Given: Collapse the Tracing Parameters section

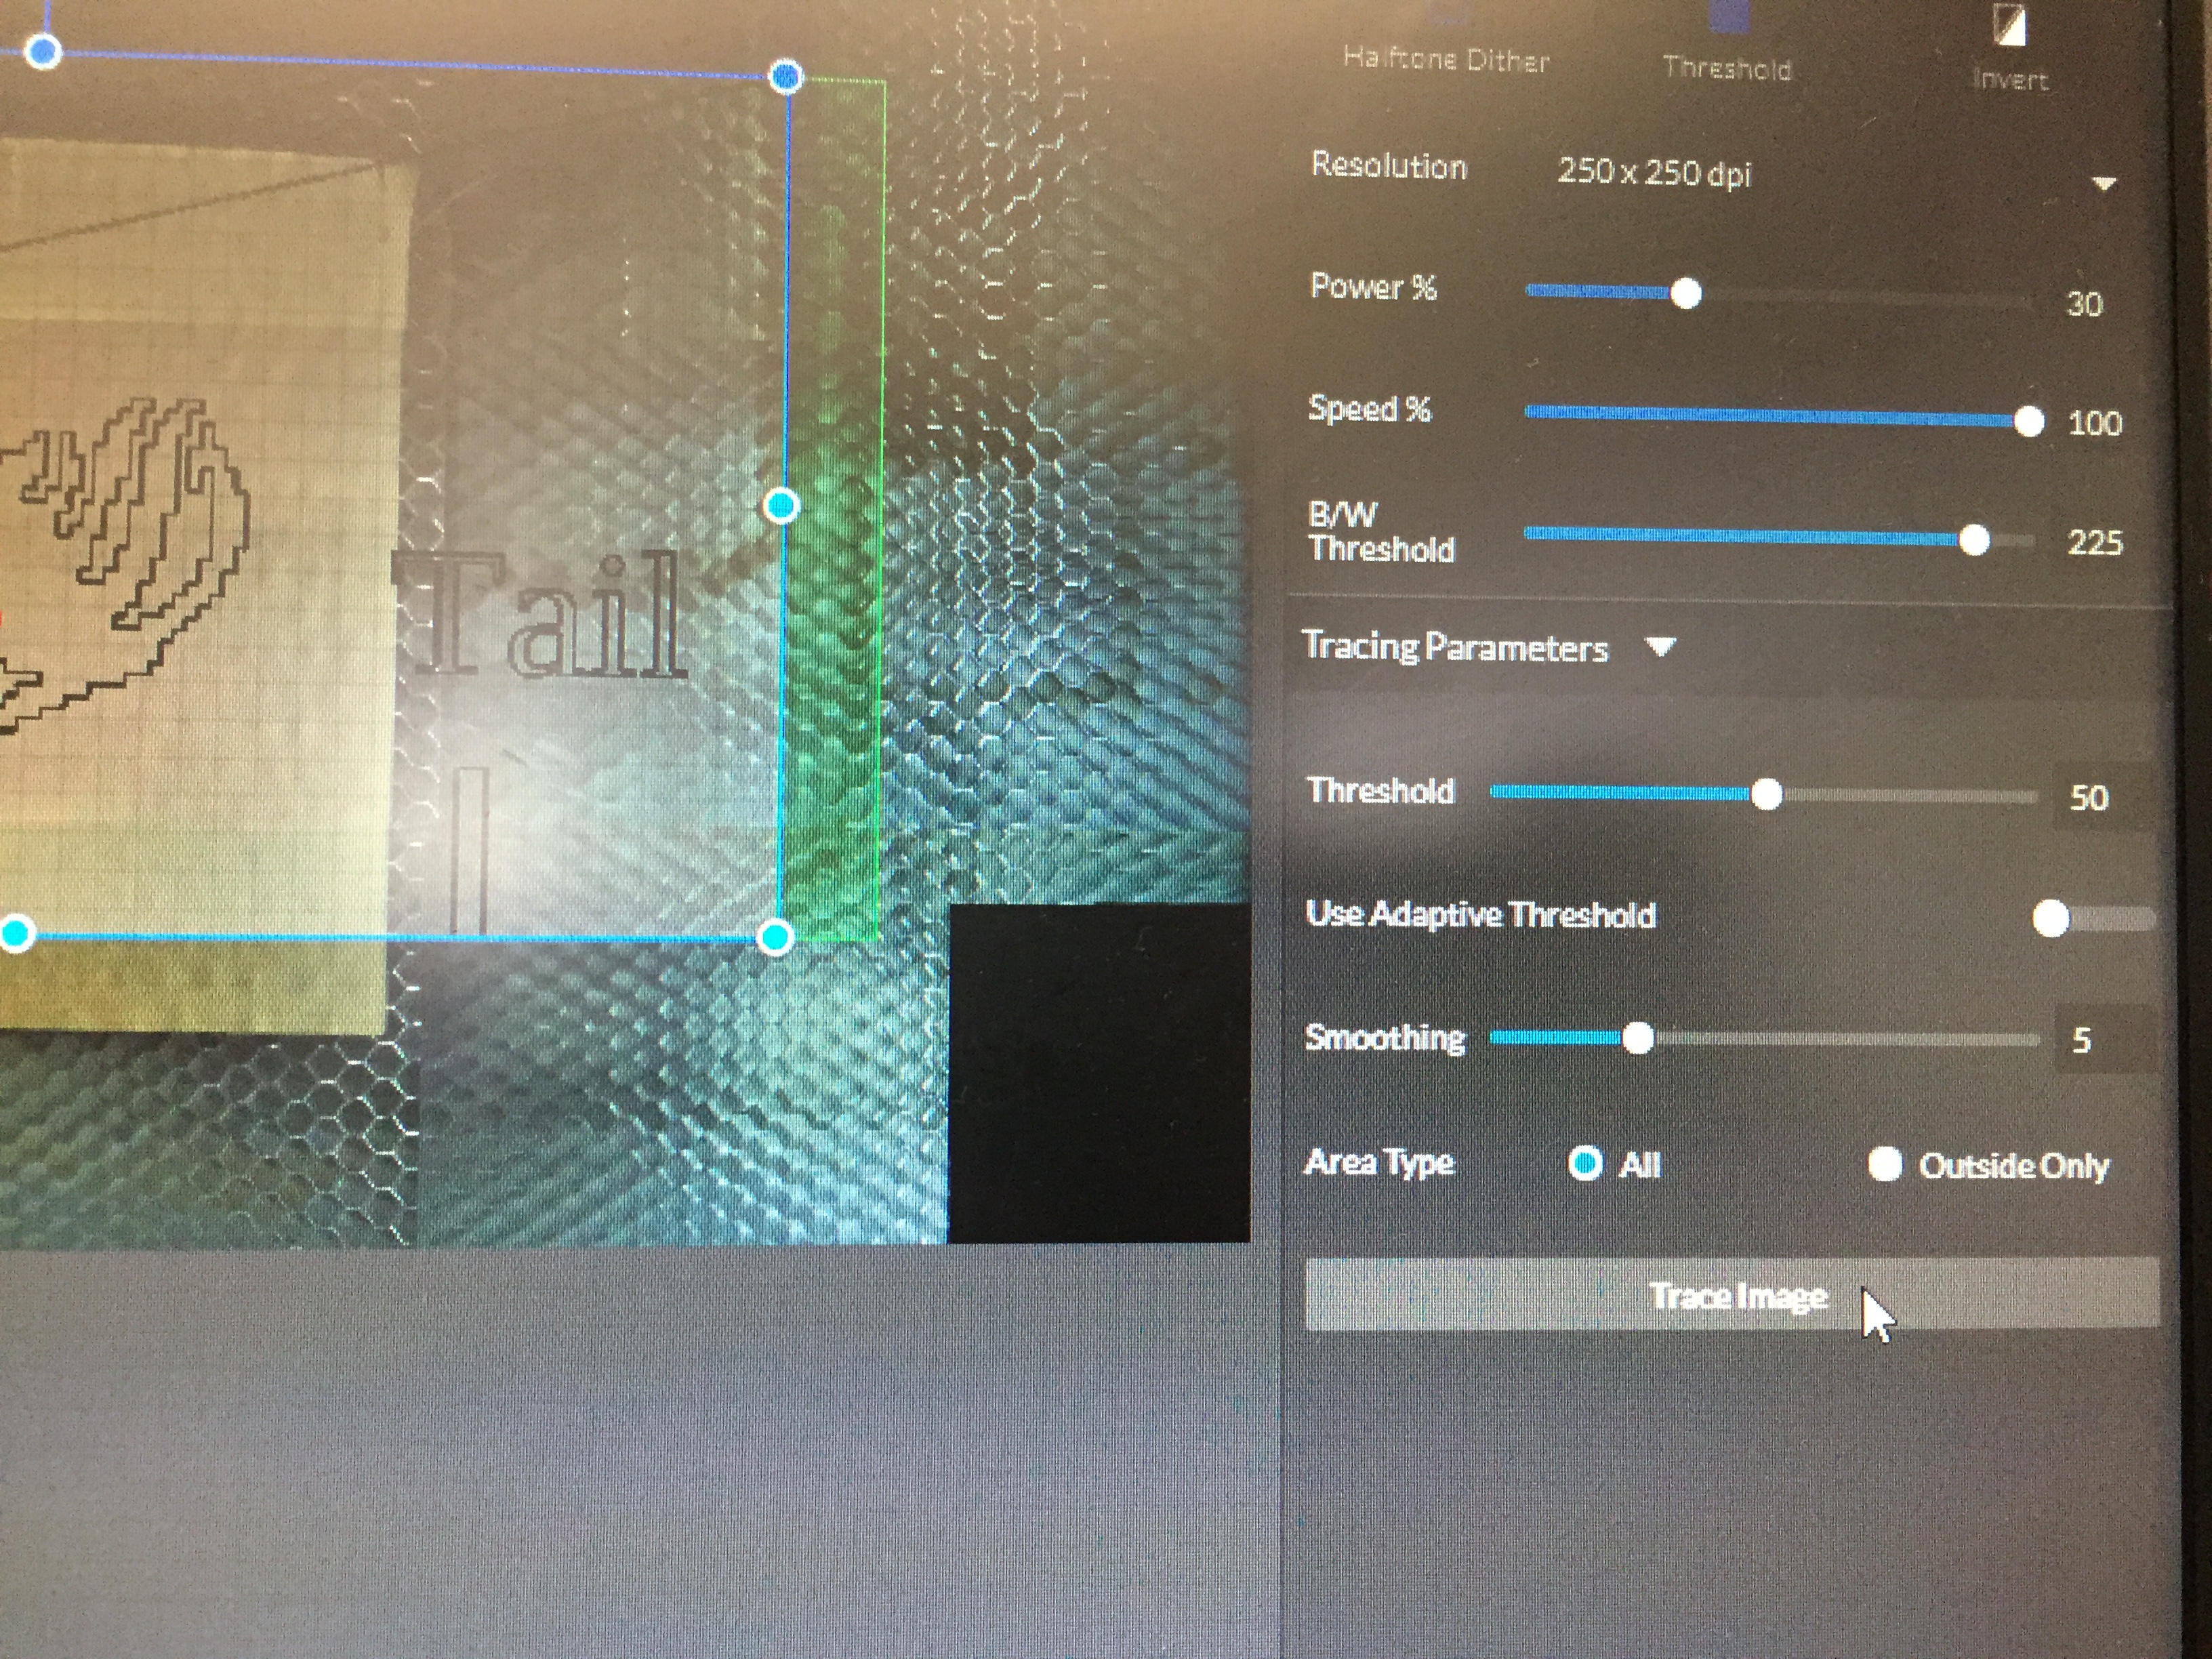Looking at the screenshot, I should pos(1661,647).
